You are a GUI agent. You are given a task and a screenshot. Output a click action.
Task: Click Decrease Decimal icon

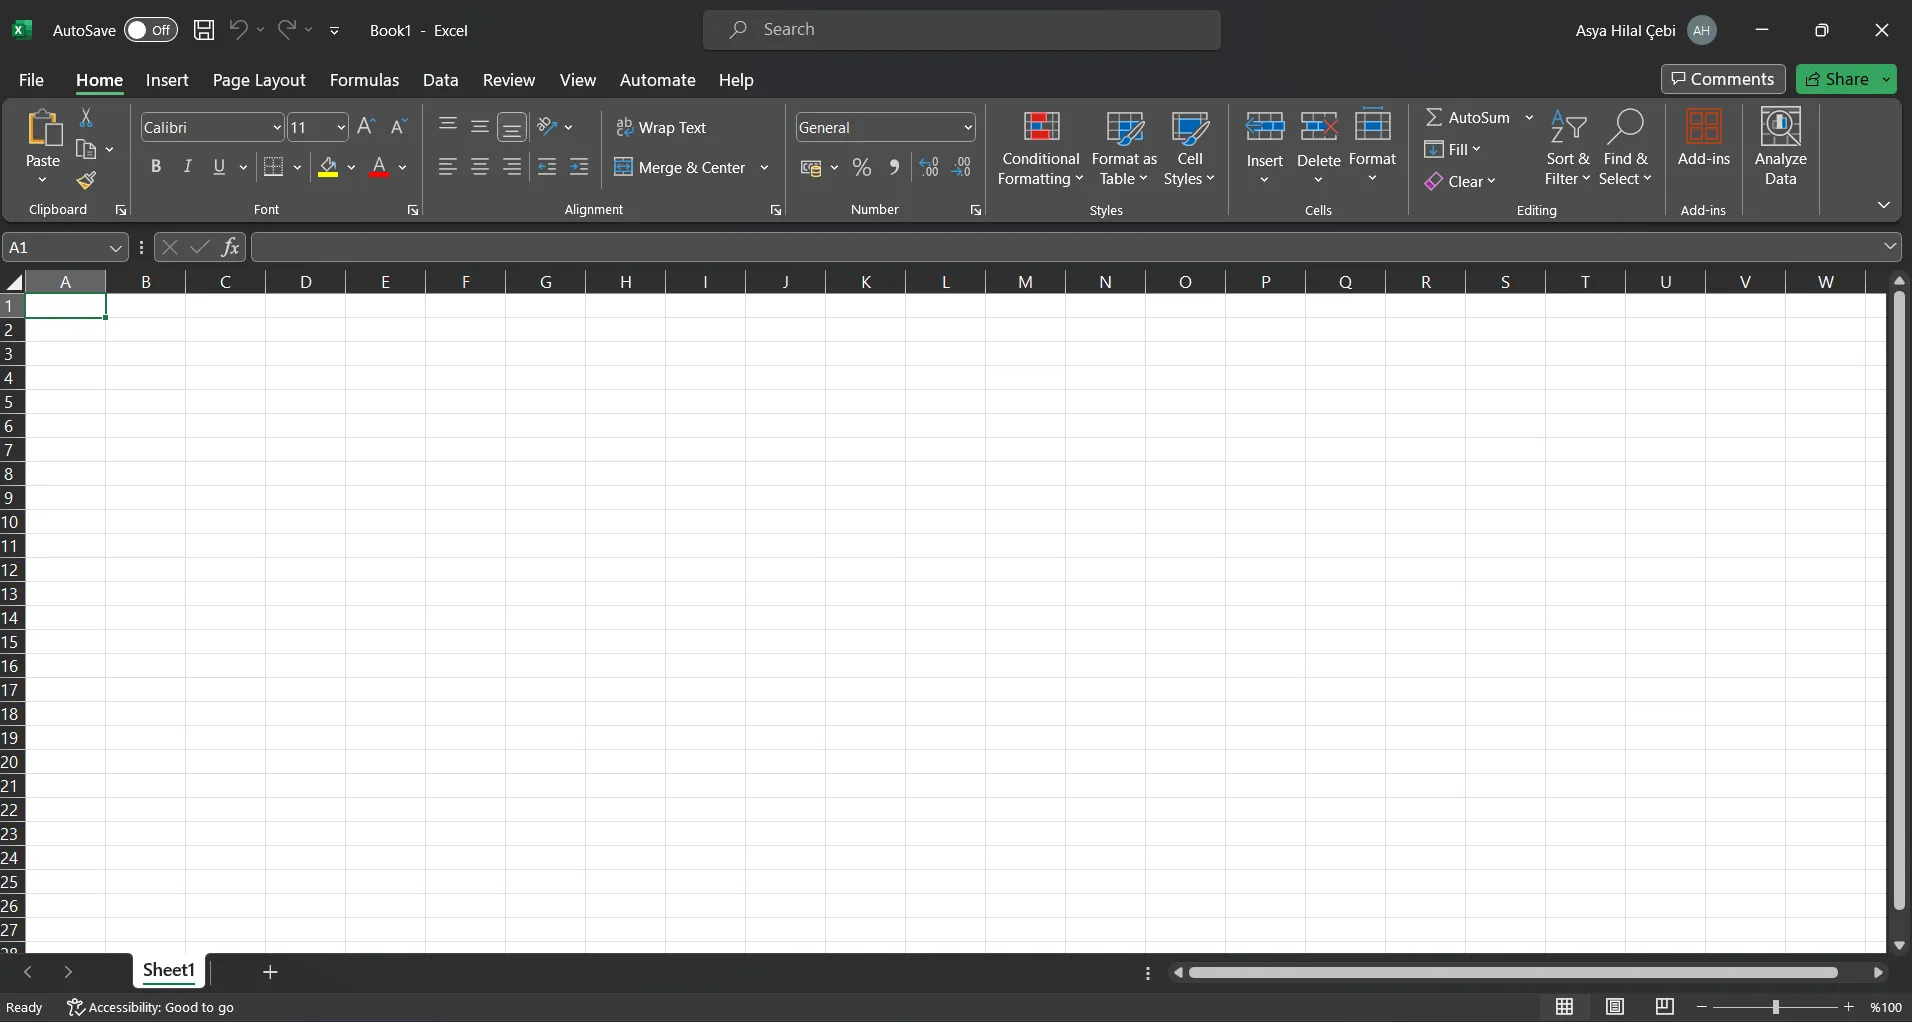coord(962,168)
